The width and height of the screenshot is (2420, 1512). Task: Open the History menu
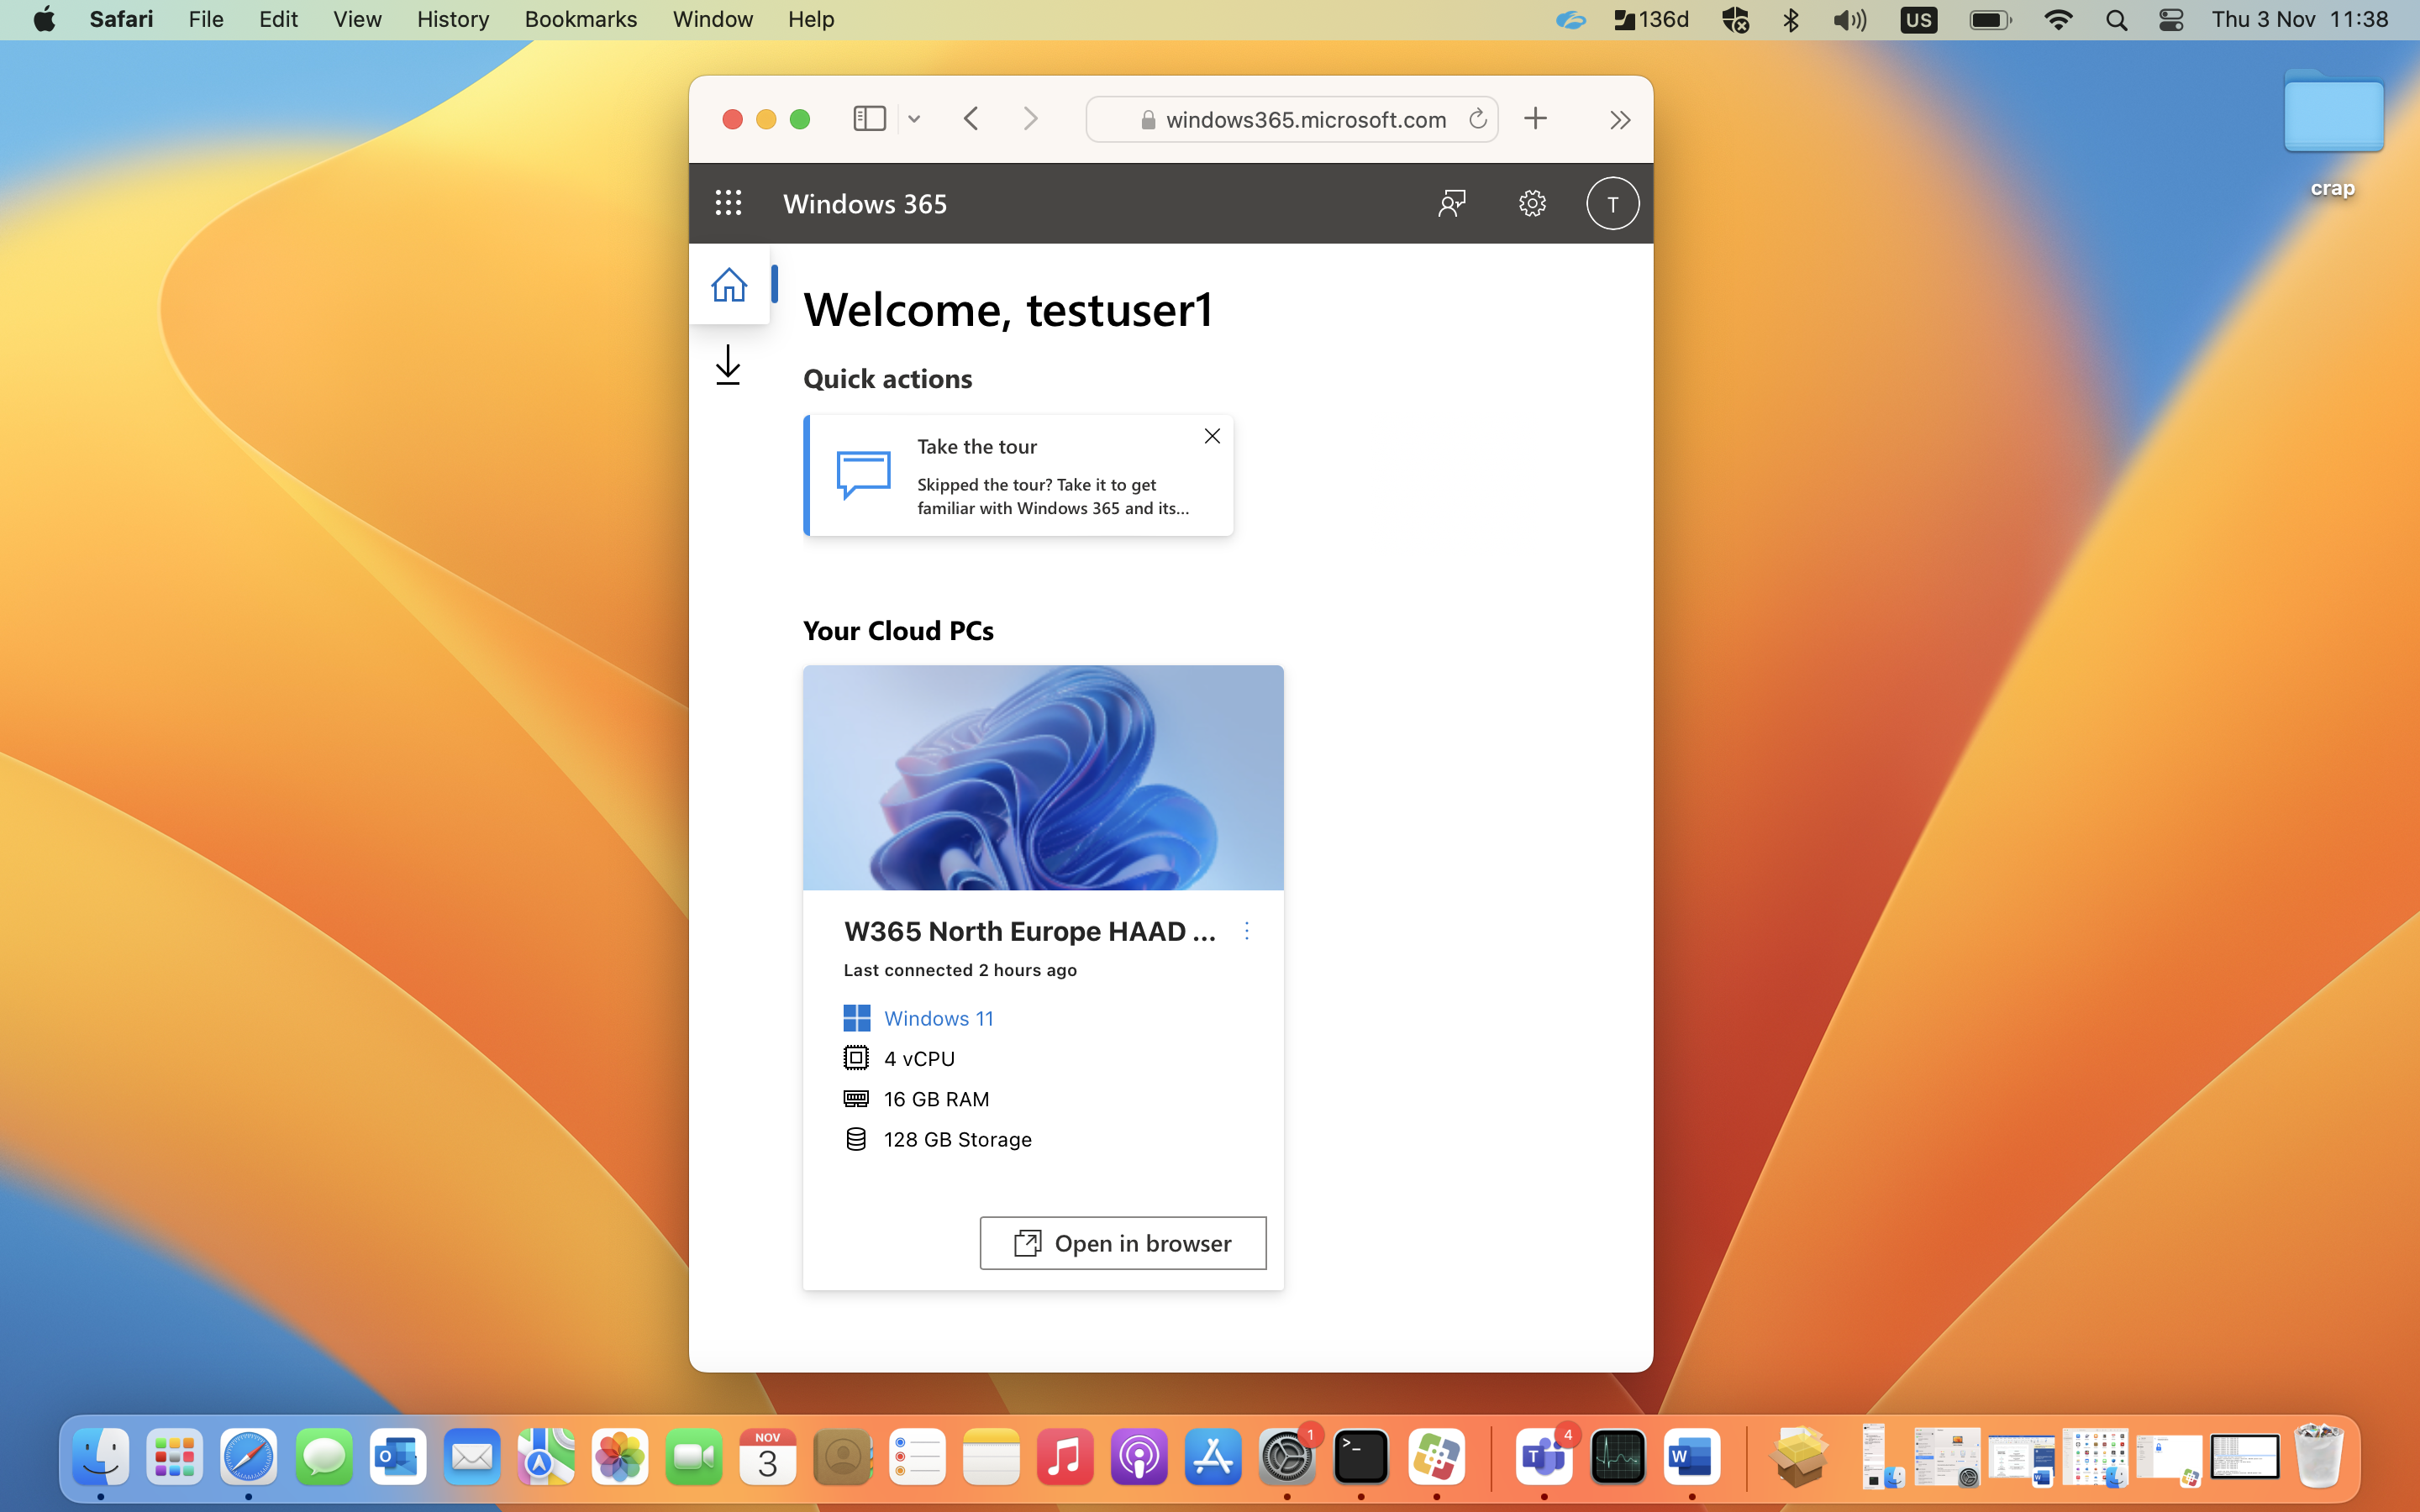[x=453, y=19]
